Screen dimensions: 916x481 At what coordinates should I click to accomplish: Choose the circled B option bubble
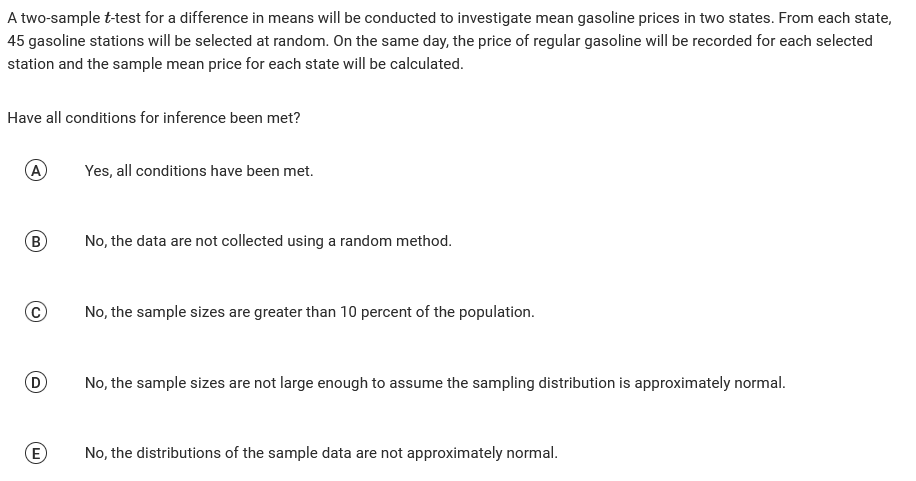click(x=35, y=241)
